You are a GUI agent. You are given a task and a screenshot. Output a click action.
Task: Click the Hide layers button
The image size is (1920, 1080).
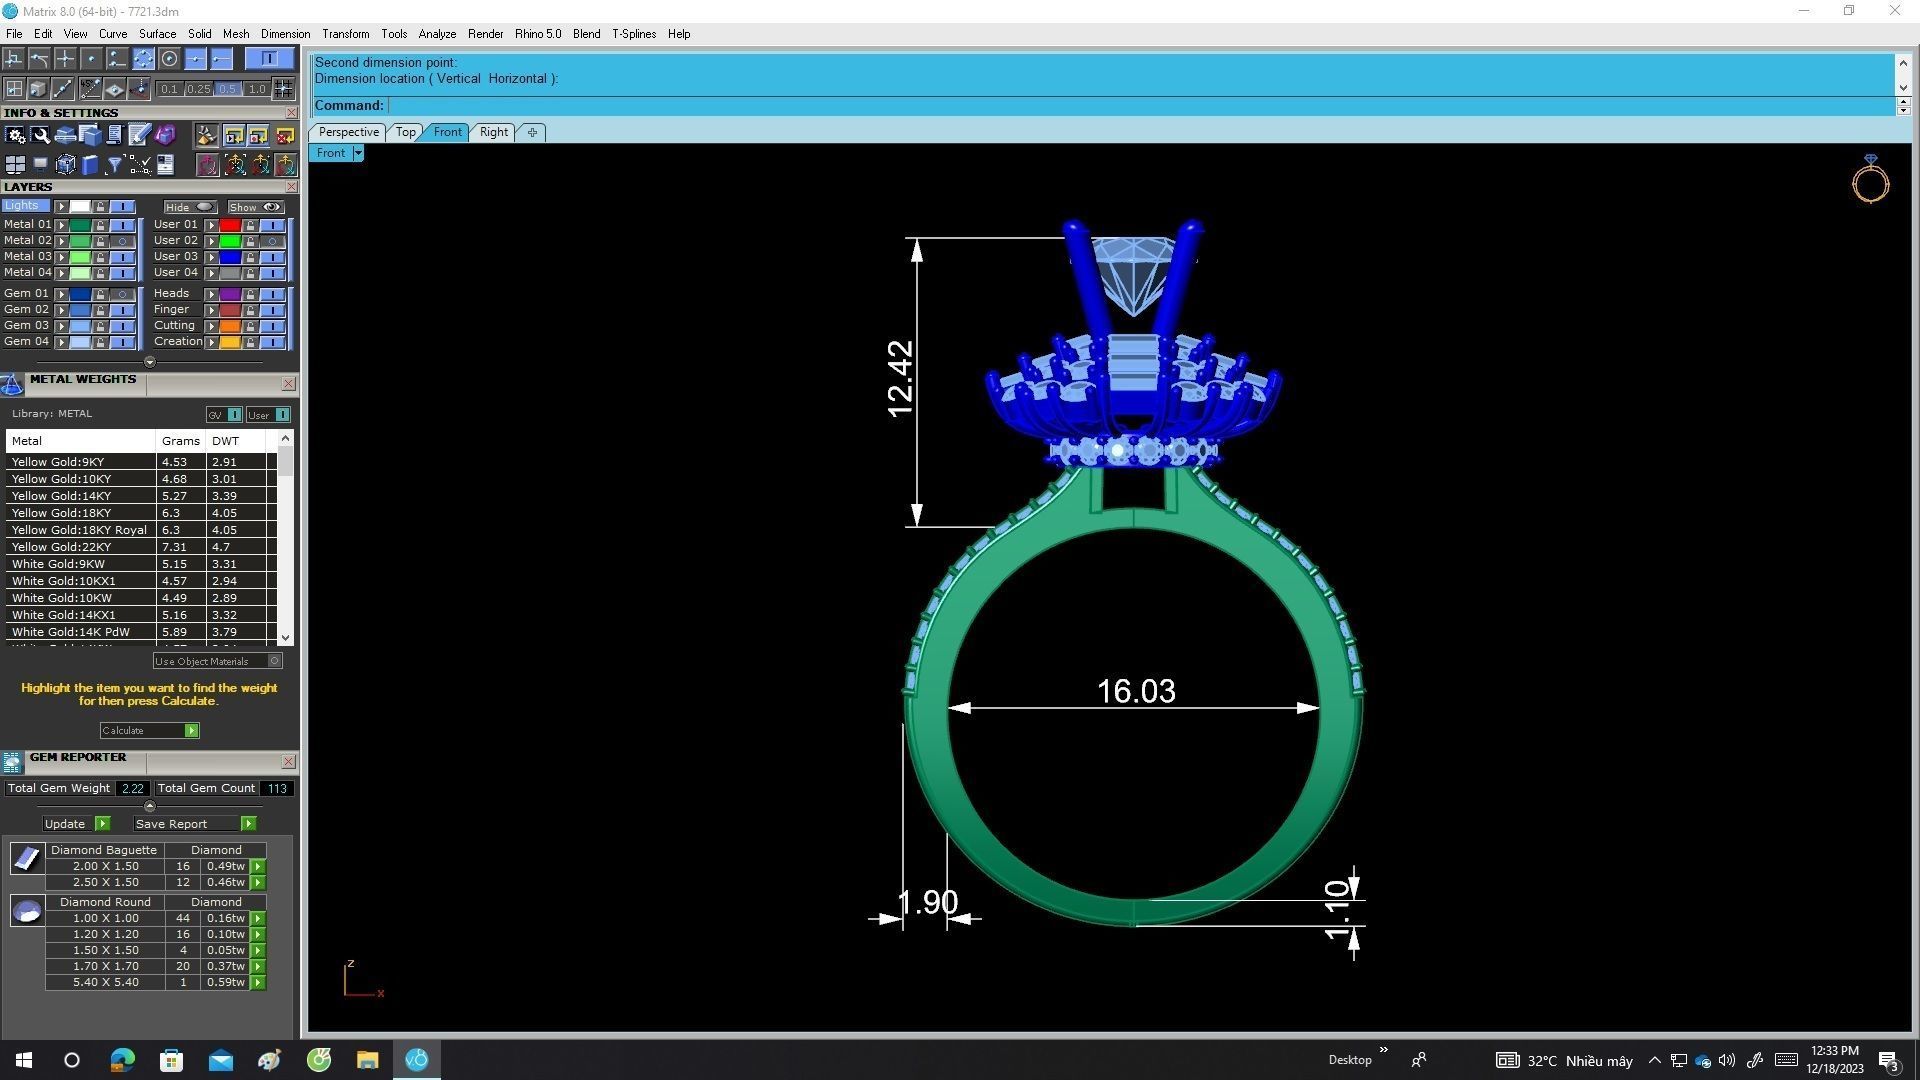190,207
